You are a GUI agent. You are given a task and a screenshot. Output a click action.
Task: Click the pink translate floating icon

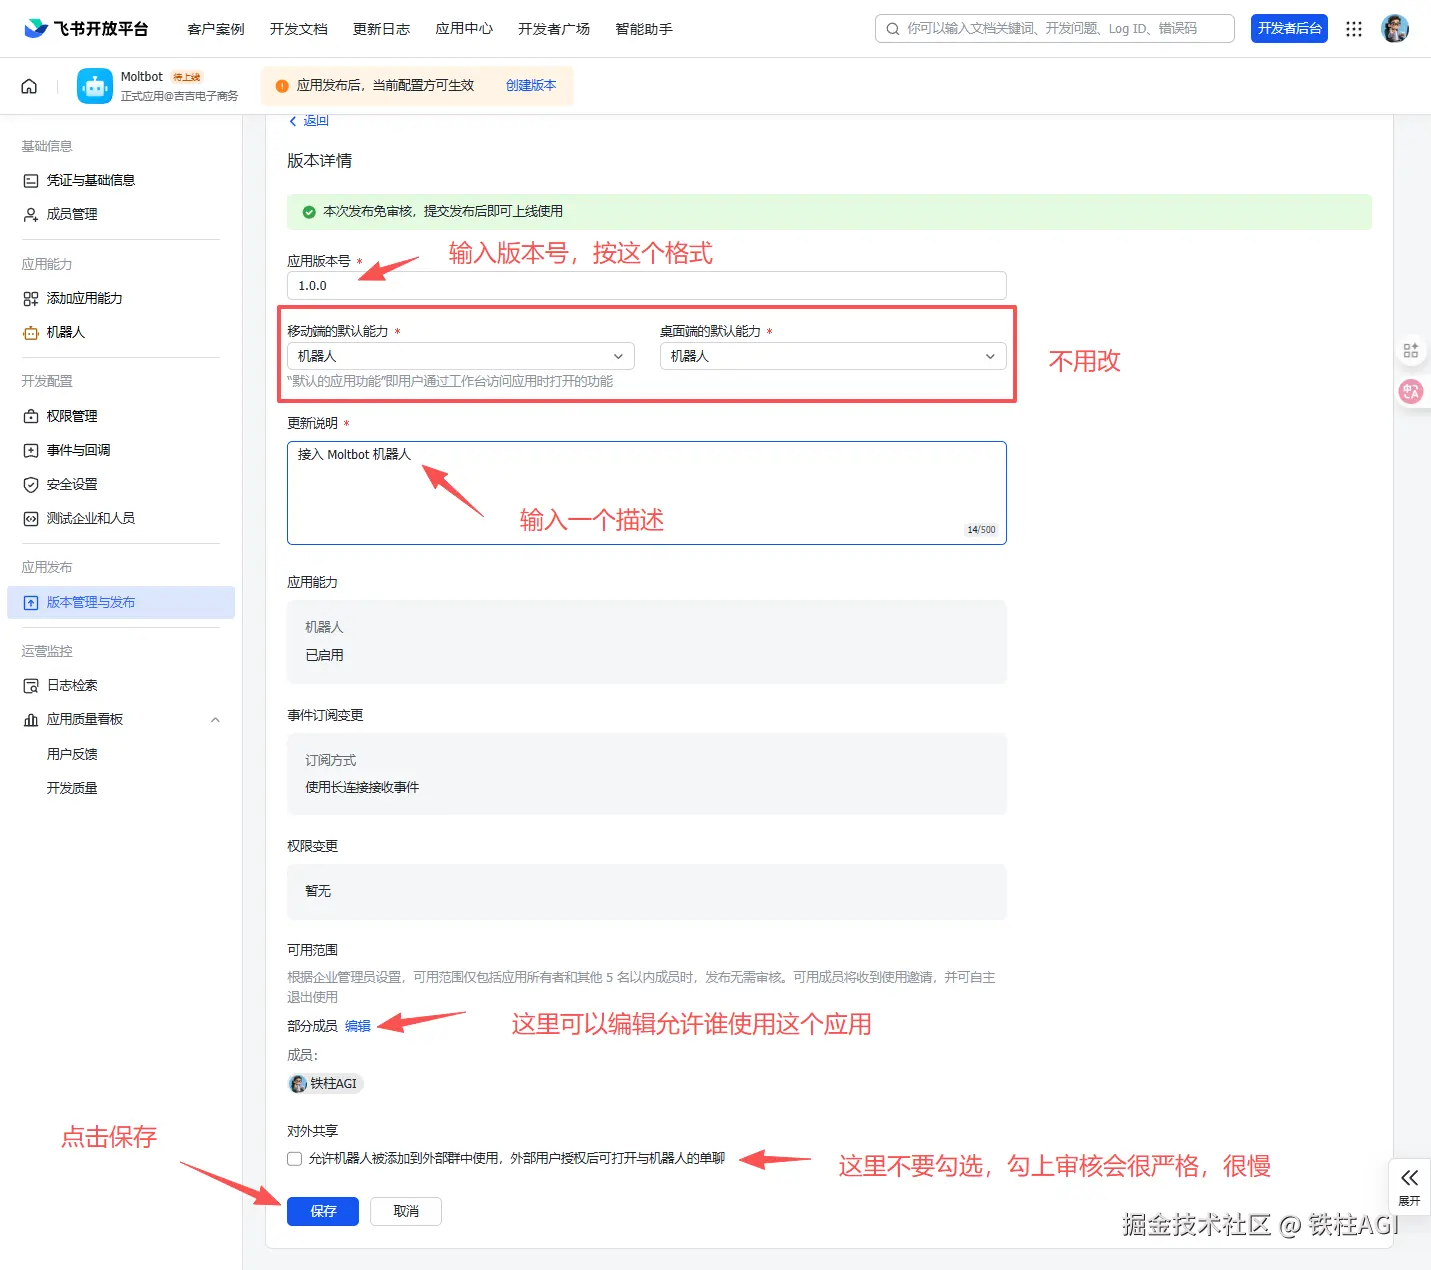[x=1411, y=392]
